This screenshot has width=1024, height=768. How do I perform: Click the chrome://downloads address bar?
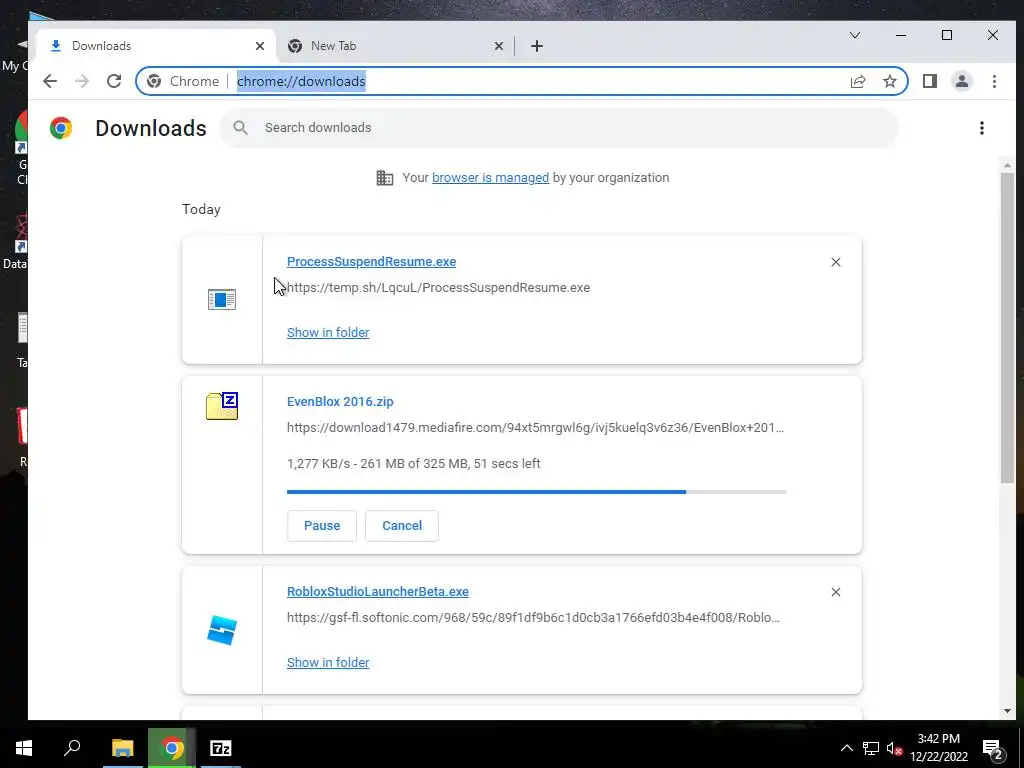(522, 81)
